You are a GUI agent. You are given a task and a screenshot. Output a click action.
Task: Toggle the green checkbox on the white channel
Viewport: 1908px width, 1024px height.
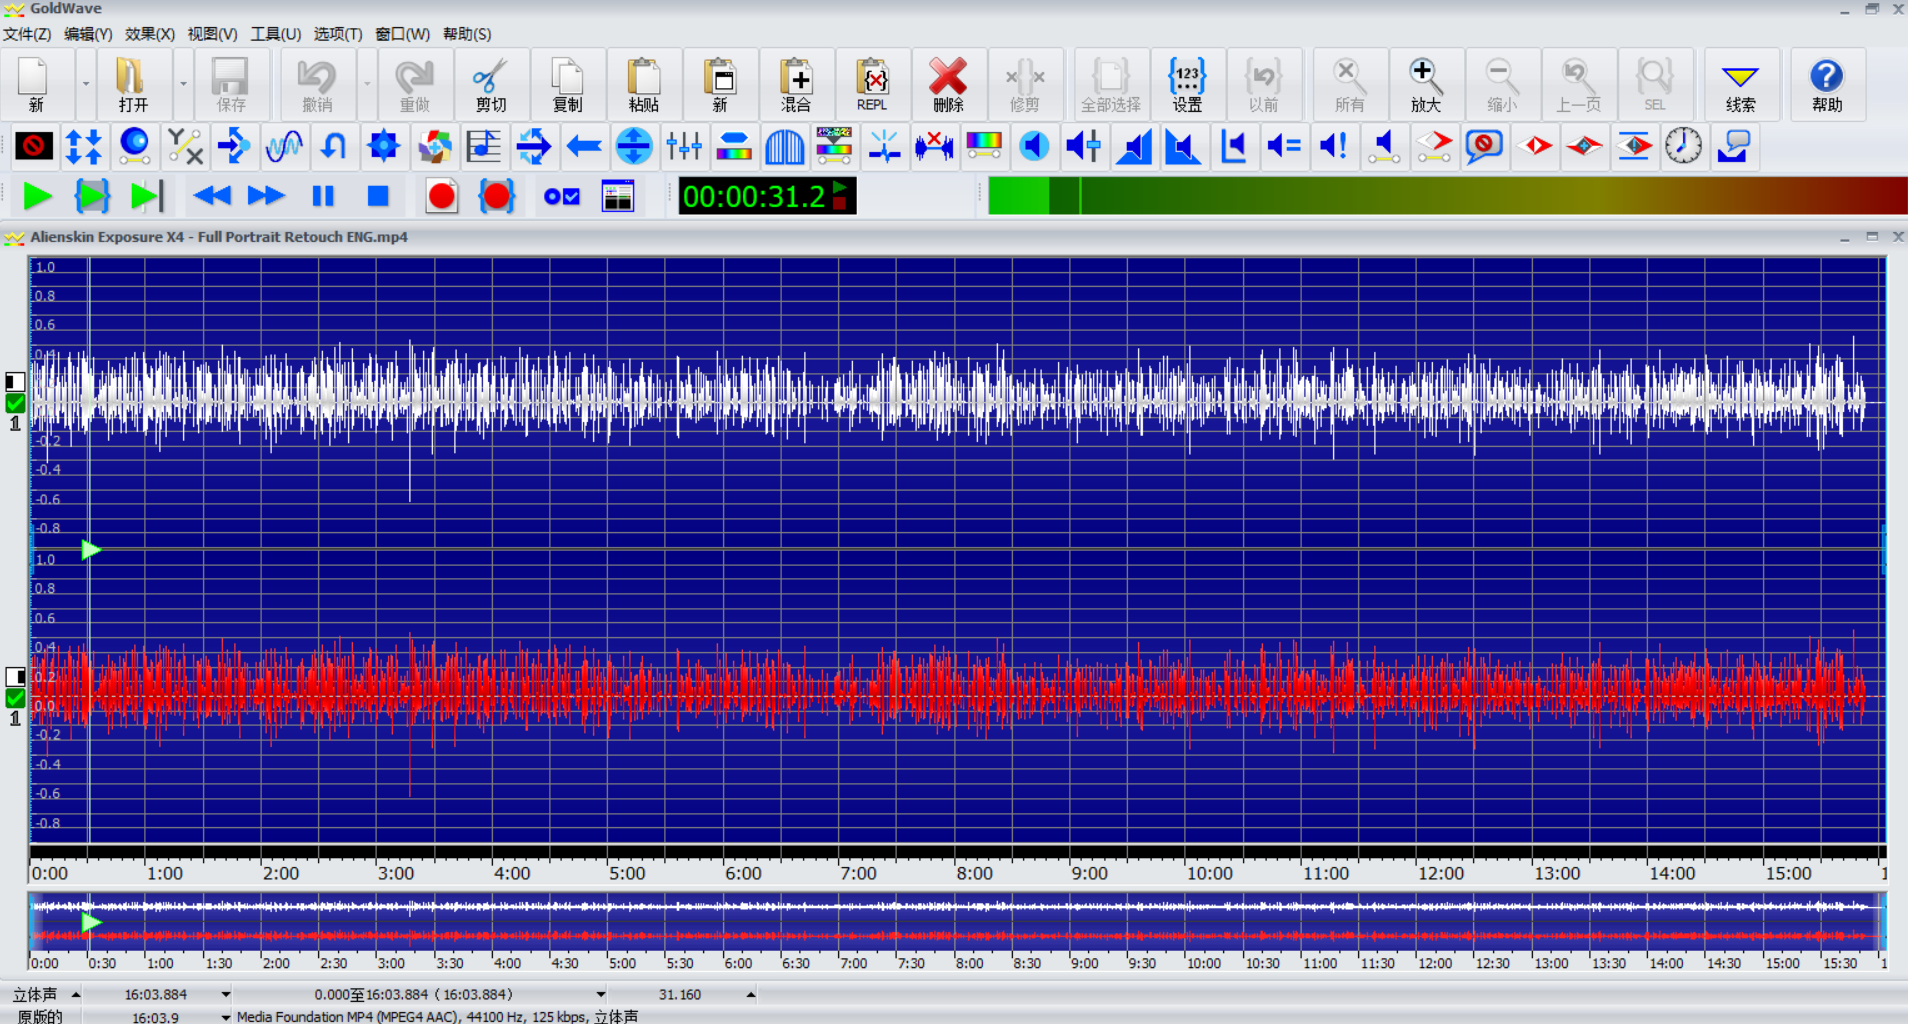[x=15, y=403]
